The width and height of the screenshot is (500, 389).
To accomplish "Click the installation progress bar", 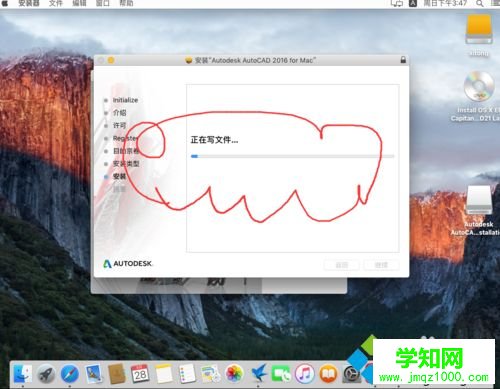I will pos(292,156).
